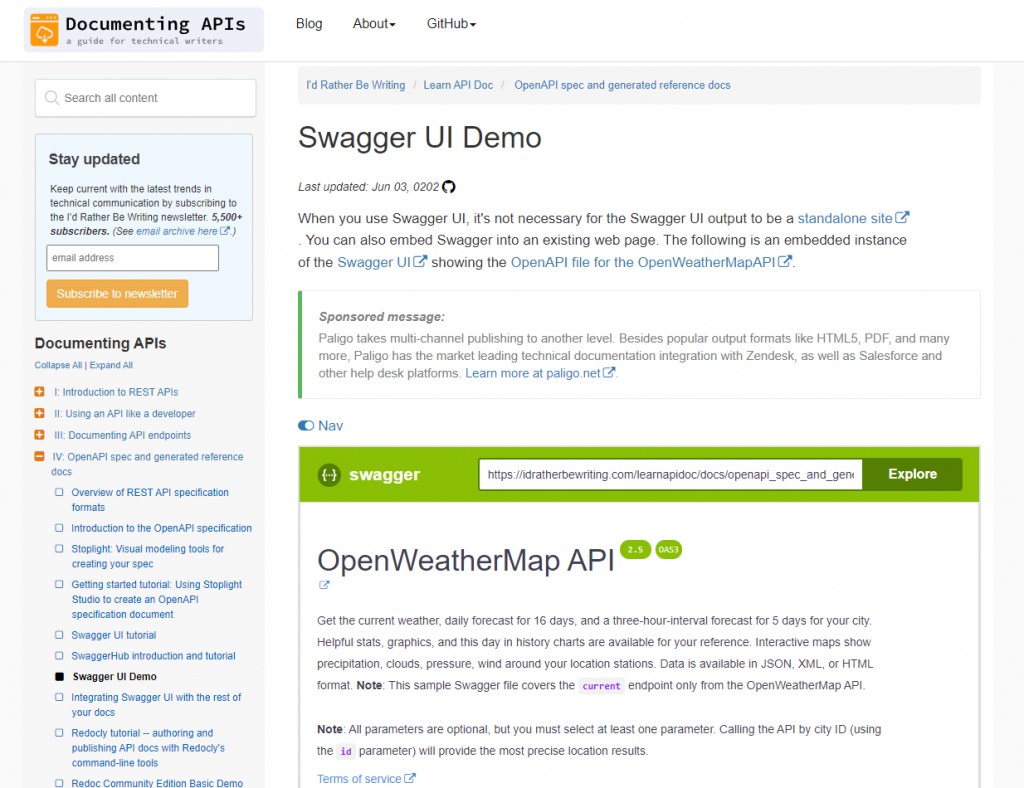This screenshot has width=1024, height=788.
Task: Click the email address input field
Action: 132,258
